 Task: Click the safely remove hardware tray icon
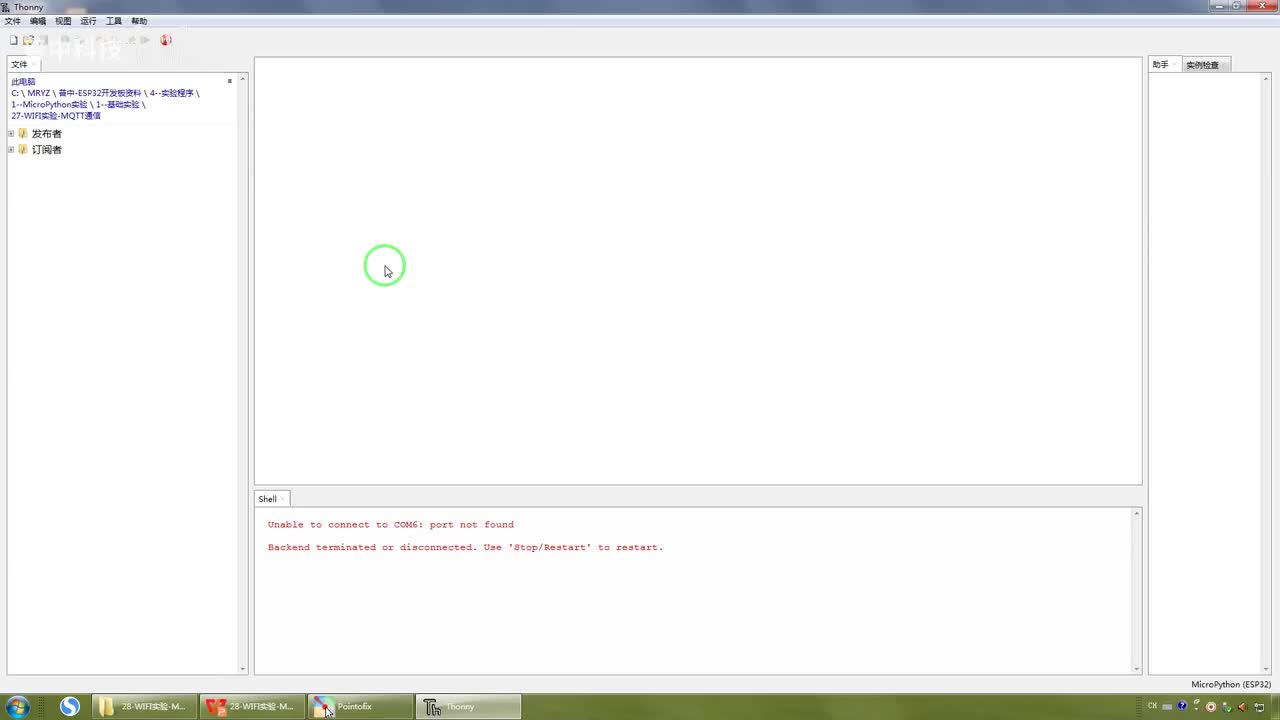pyautogui.click(x=1227, y=707)
